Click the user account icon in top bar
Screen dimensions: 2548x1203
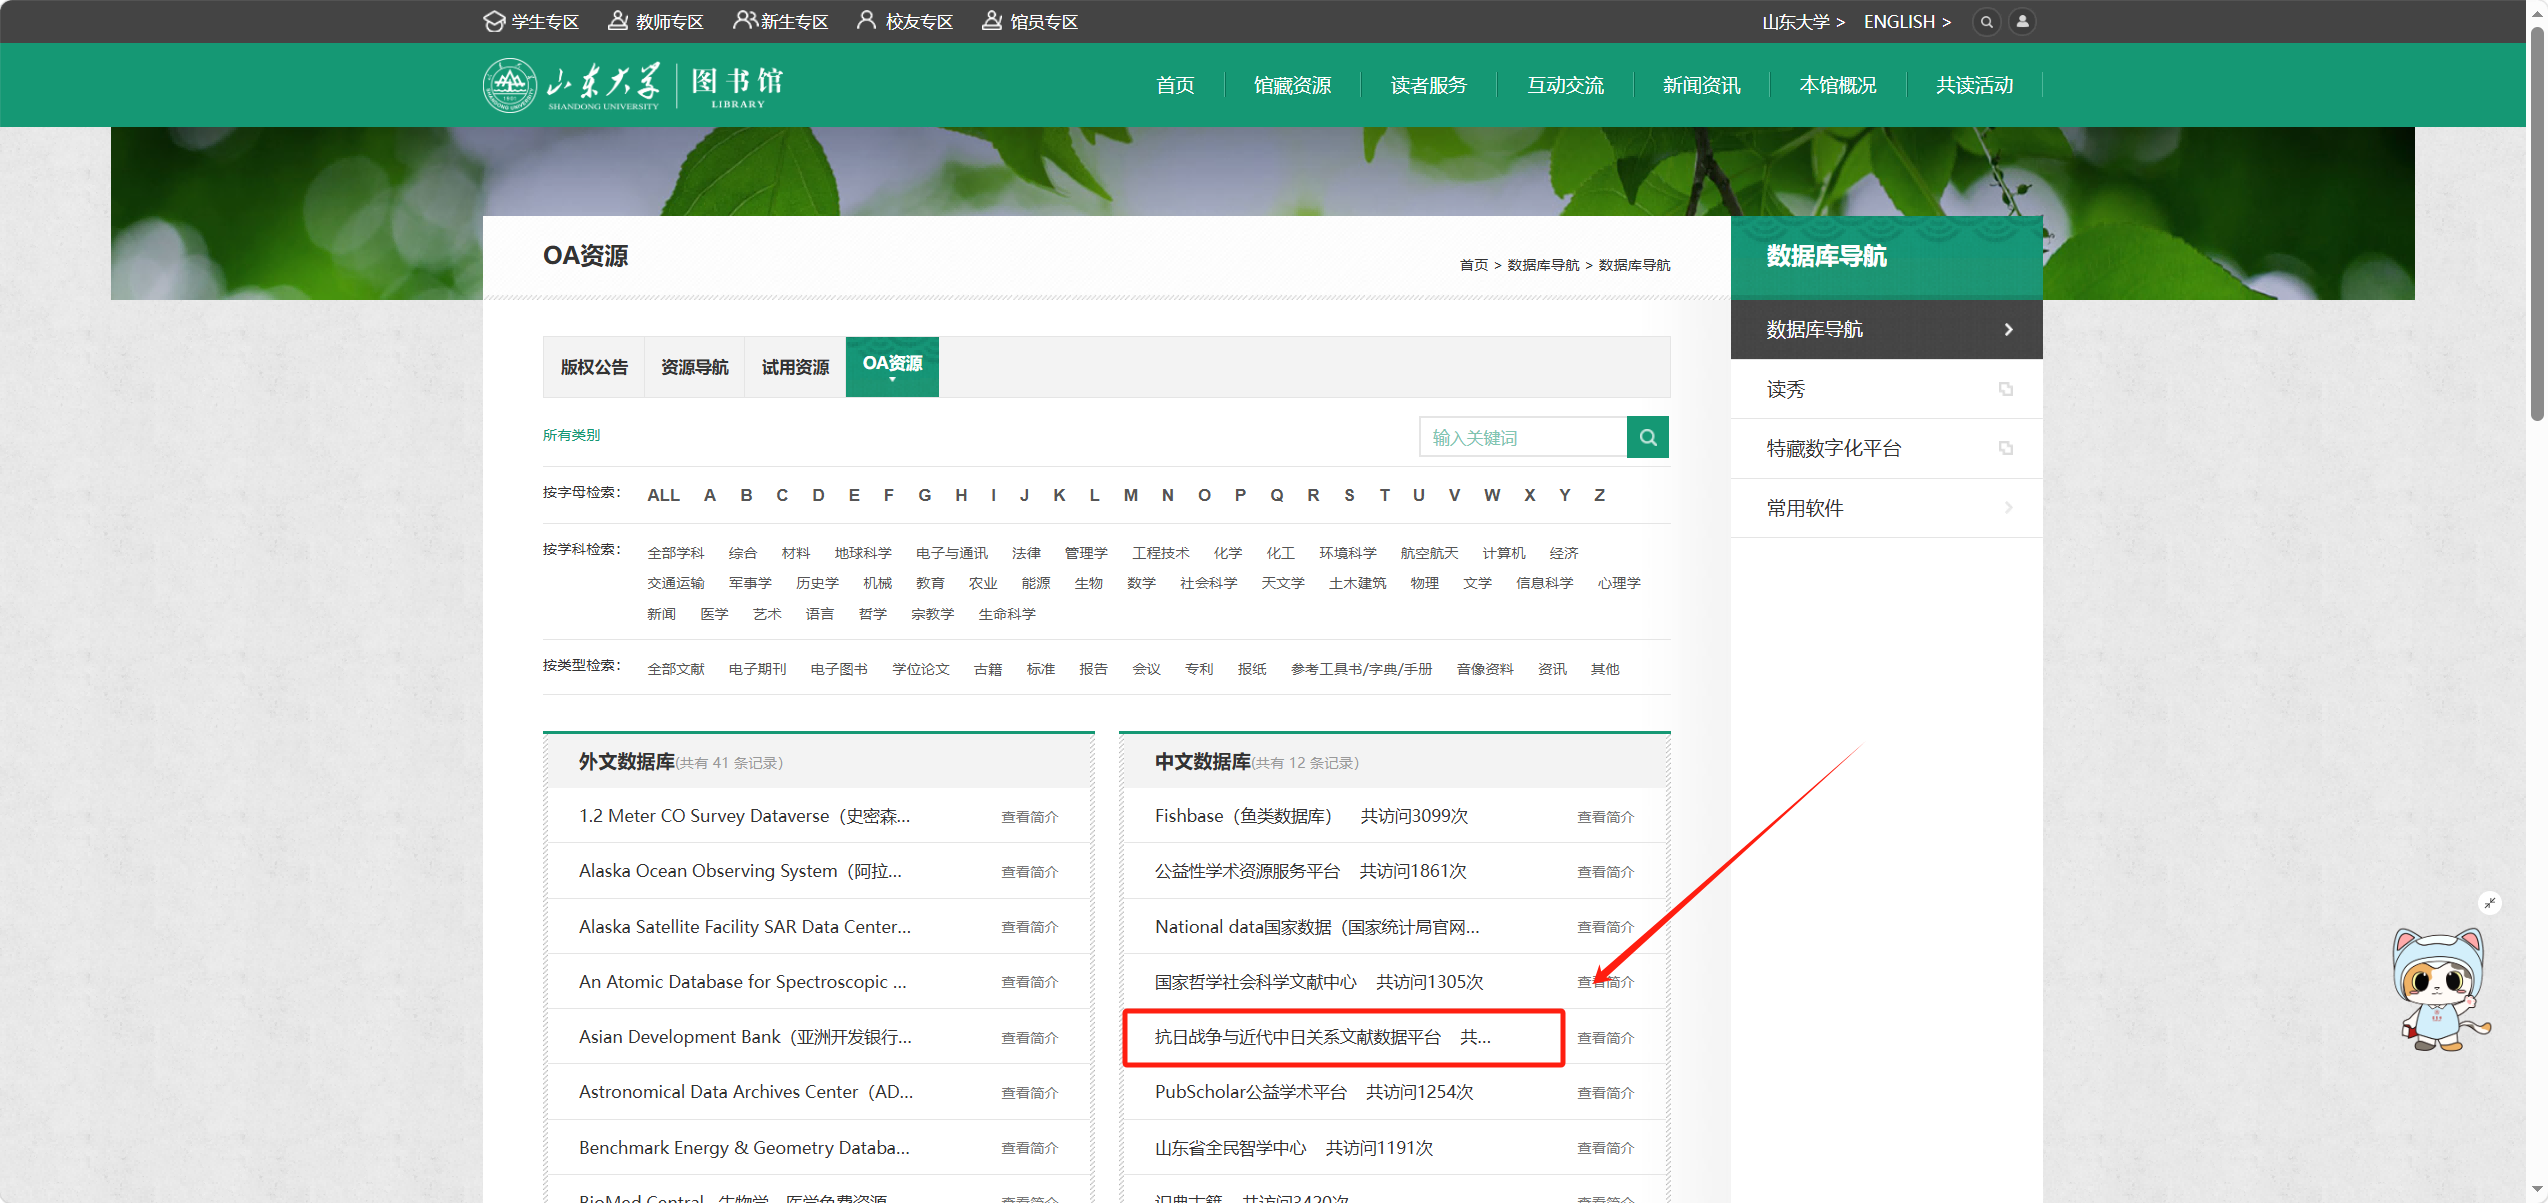[x=2022, y=21]
